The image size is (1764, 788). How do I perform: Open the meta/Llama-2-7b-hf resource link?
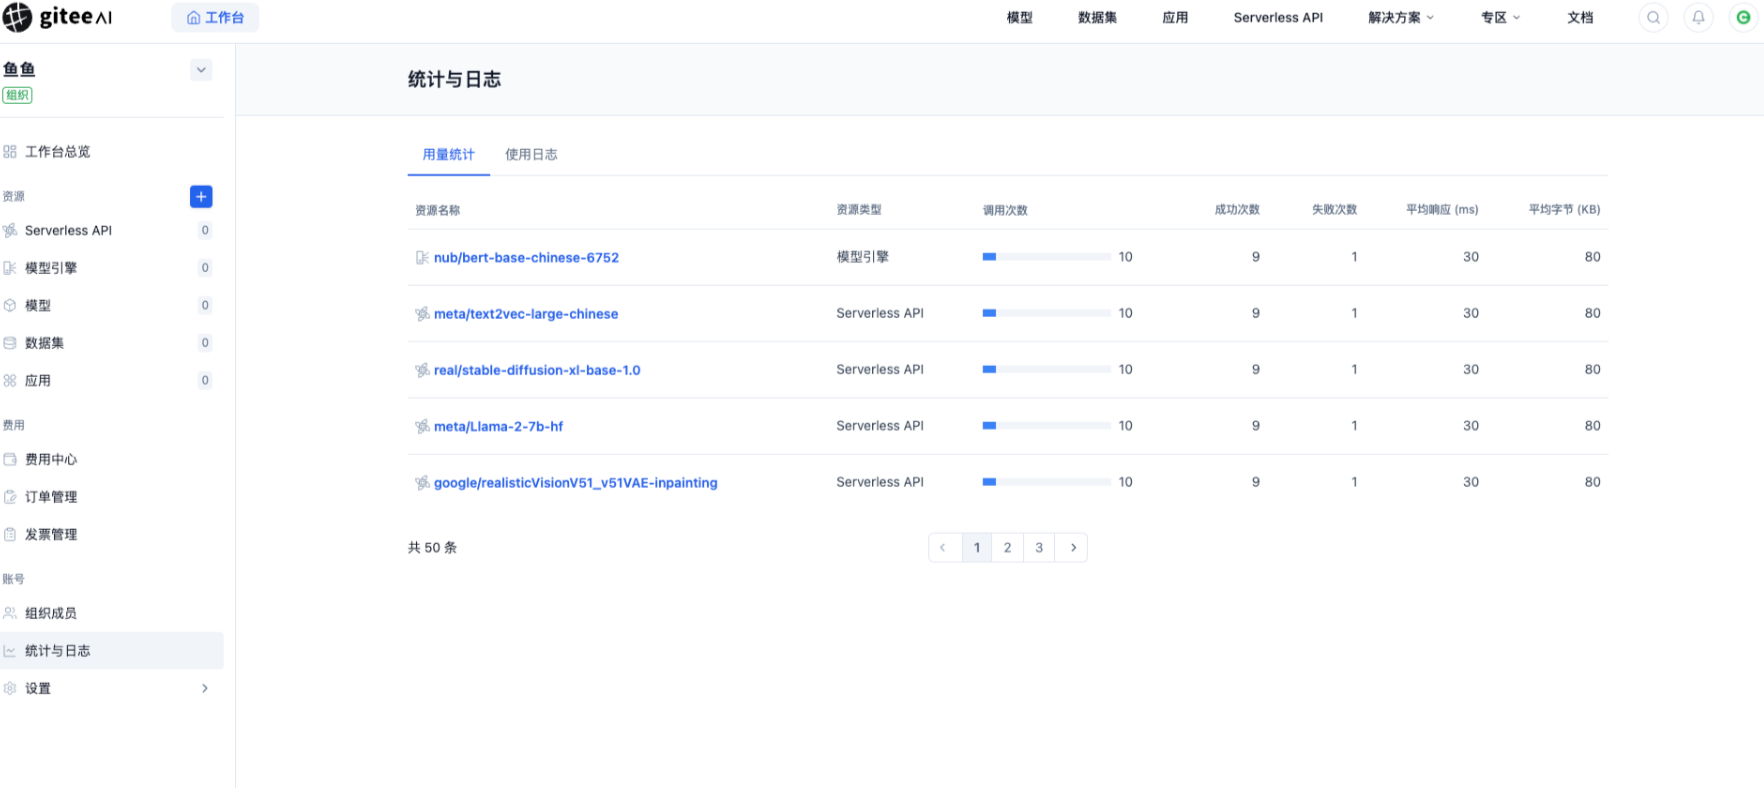[498, 426]
